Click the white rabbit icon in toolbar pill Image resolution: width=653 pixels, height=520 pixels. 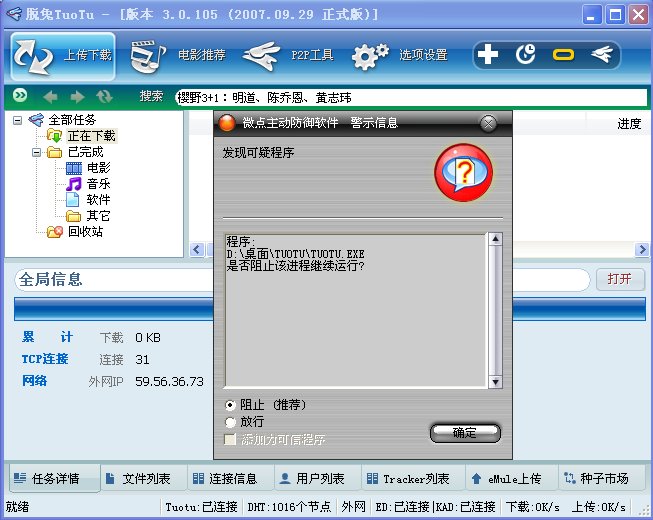click(x=602, y=54)
